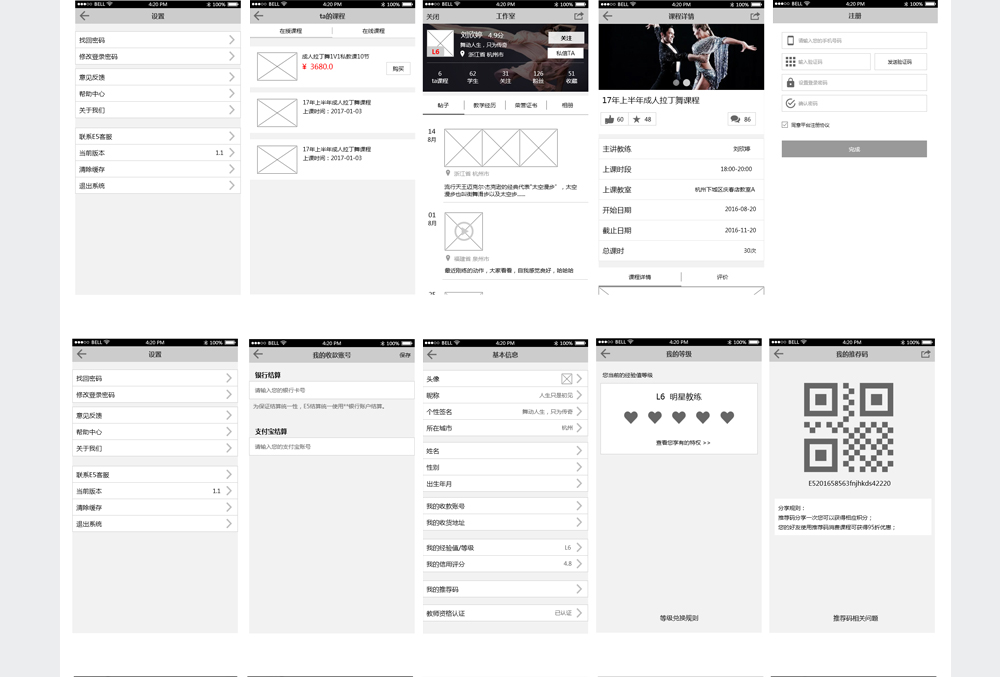1000x677 pixels.
Task: Click the verification code input field
Action: tap(826, 62)
